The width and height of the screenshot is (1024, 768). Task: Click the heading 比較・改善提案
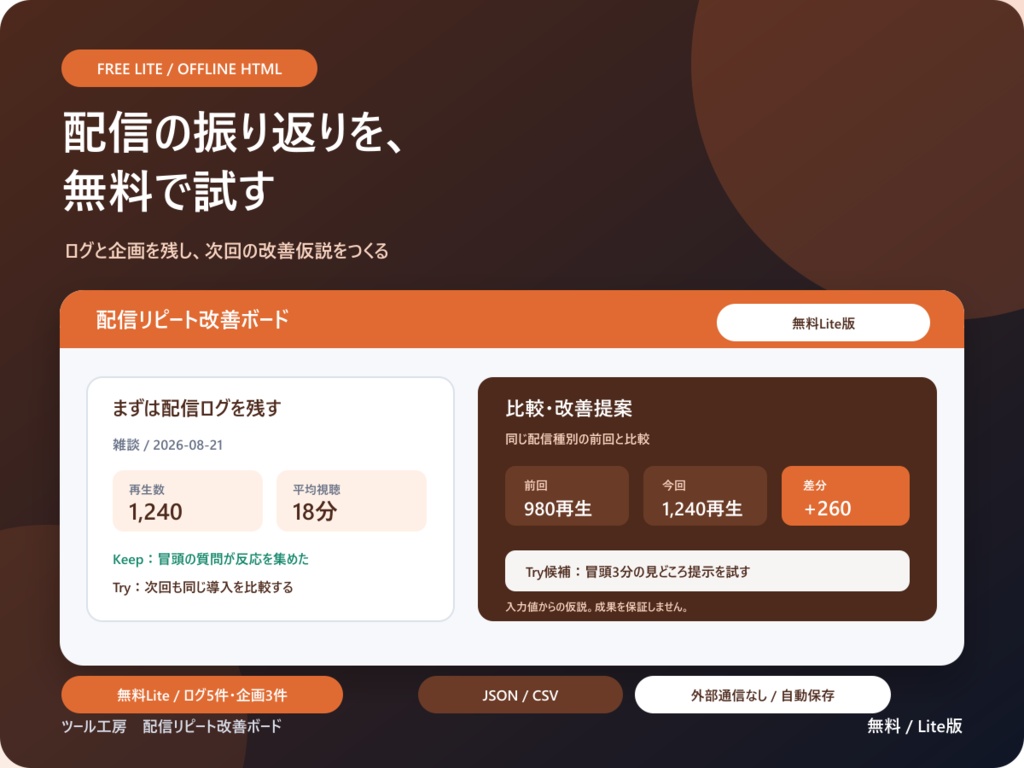(x=569, y=408)
